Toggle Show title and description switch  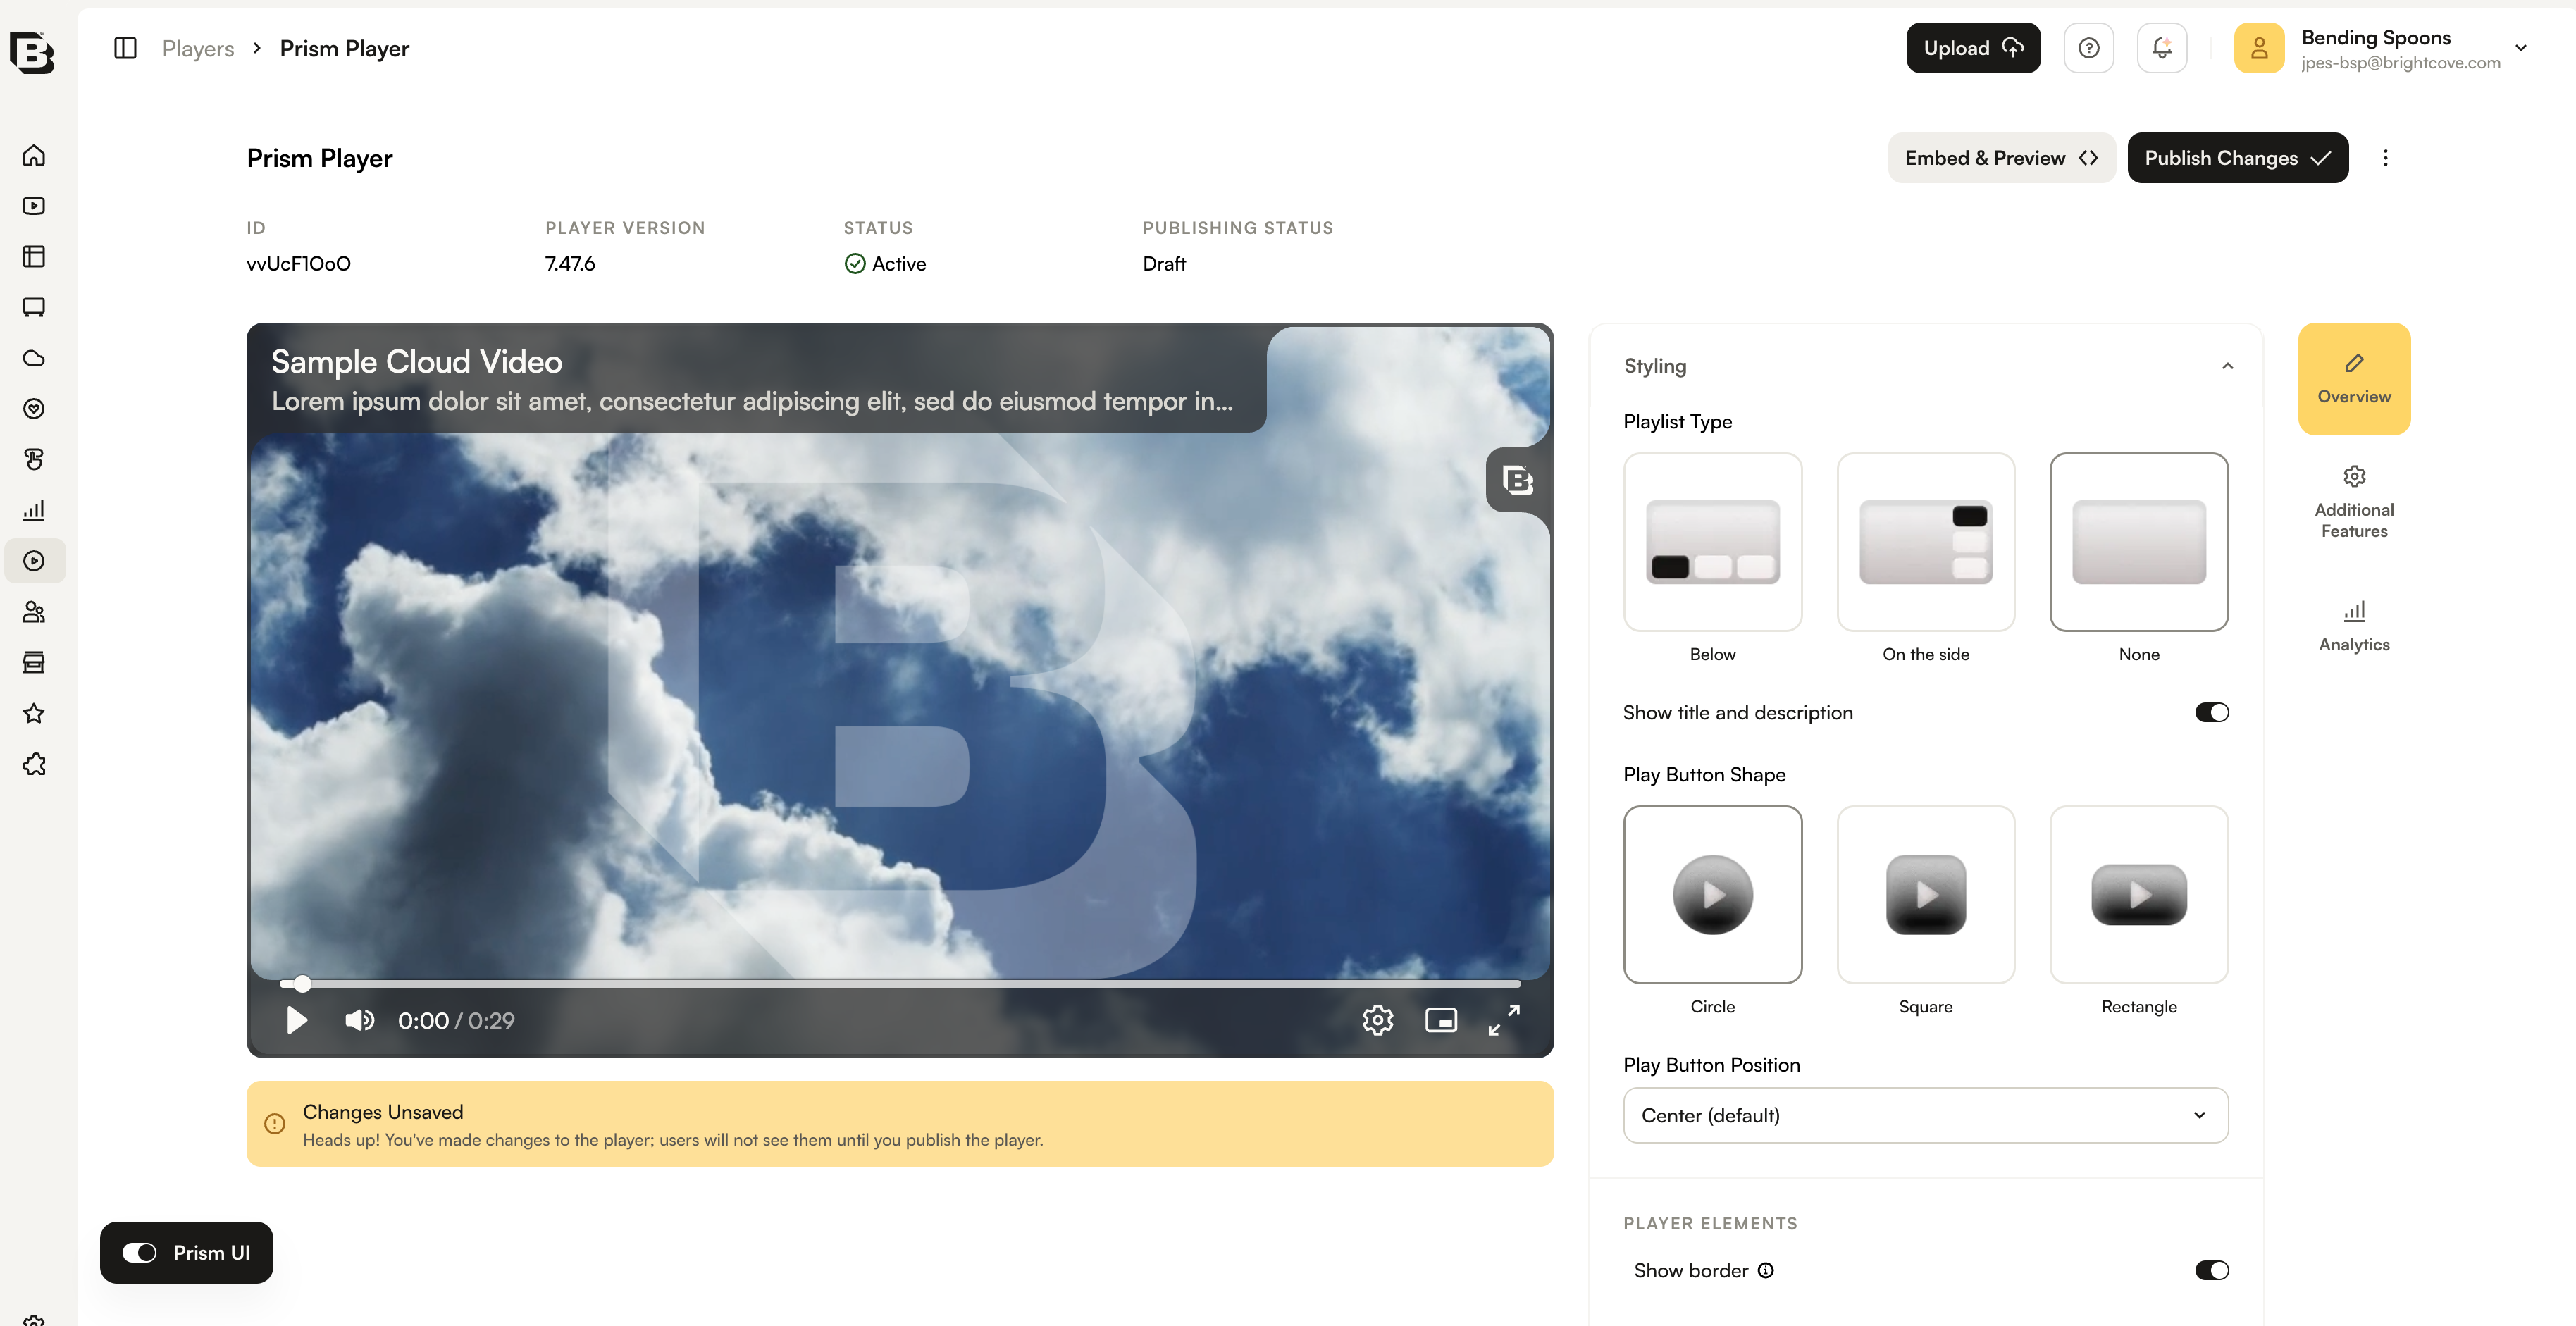(x=2211, y=712)
